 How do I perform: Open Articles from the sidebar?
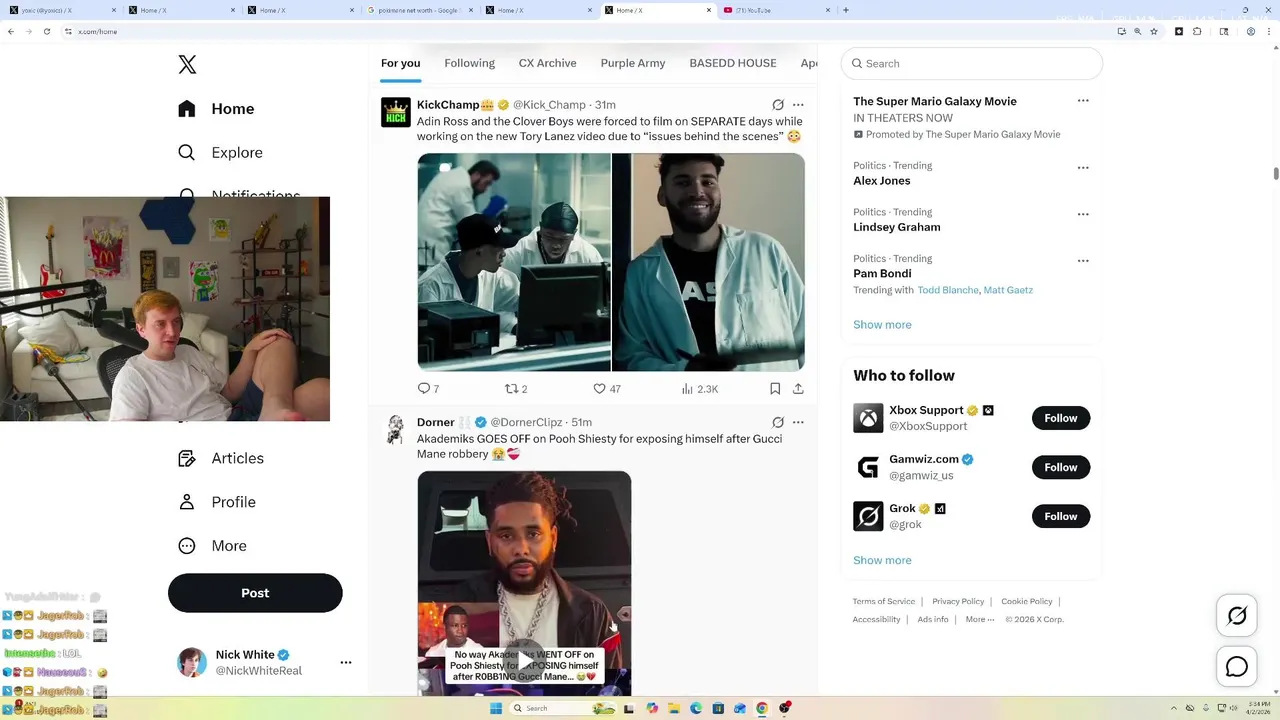tap(221, 458)
